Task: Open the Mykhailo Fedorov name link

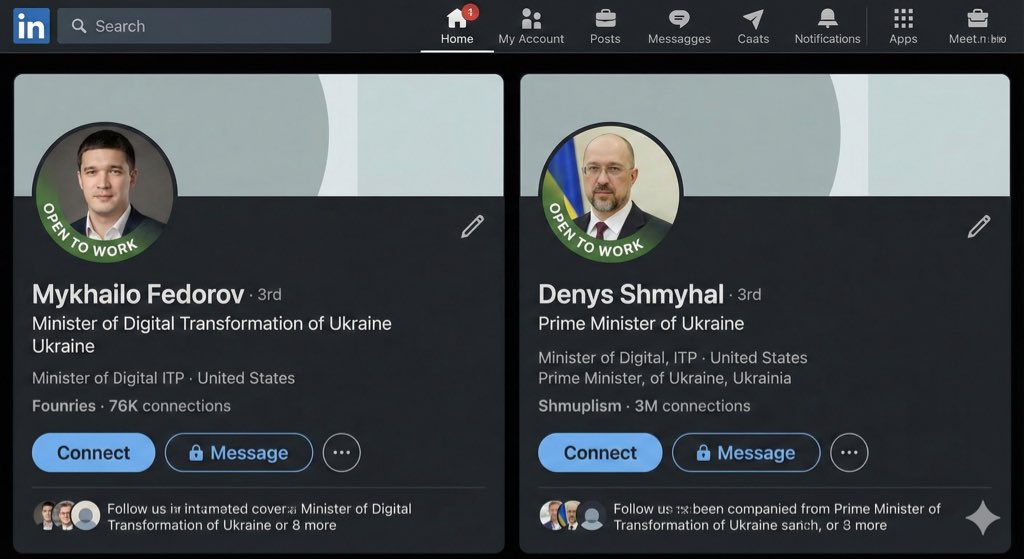Action: click(138, 295)
